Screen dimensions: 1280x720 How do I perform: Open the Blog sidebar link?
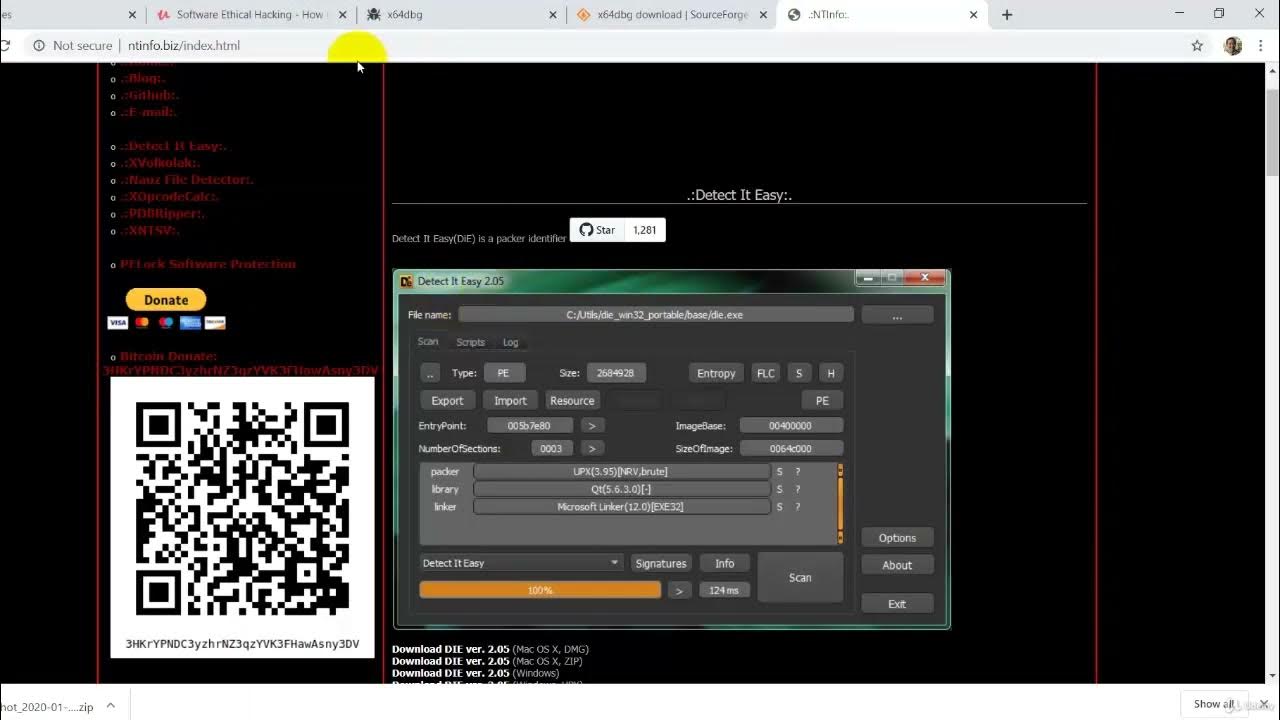click(143, 78)
